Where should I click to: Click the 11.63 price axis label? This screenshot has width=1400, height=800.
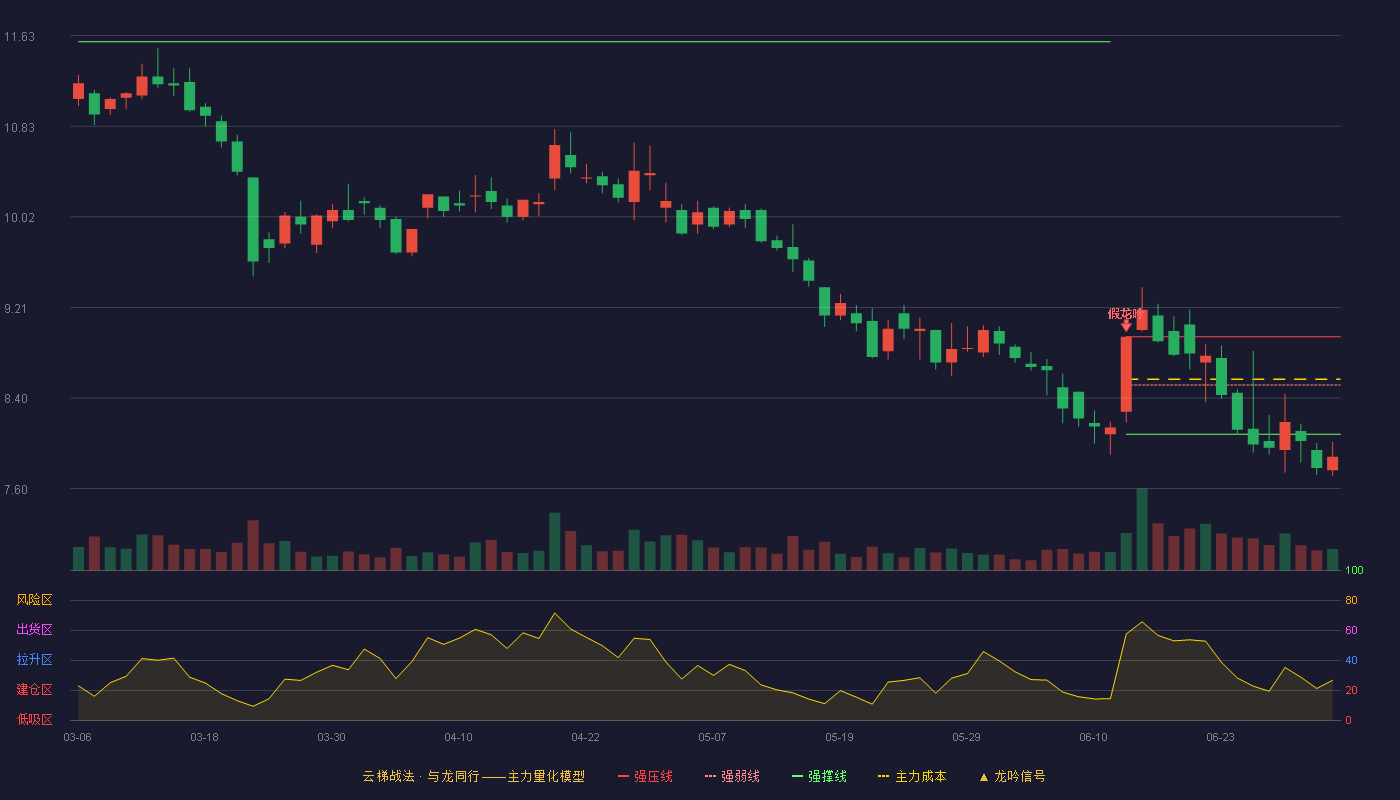coord(19,37)
